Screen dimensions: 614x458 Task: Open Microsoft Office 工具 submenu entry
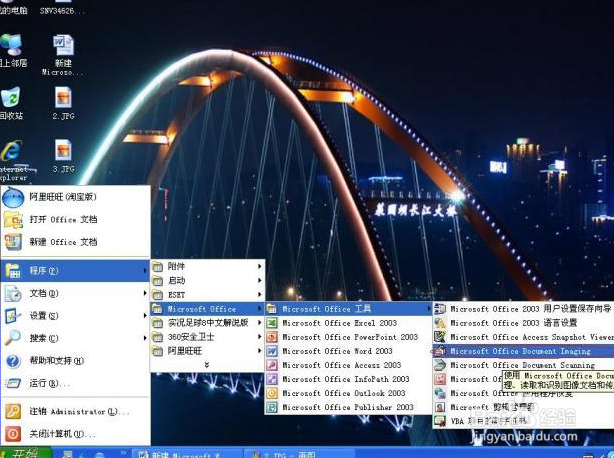349,309
